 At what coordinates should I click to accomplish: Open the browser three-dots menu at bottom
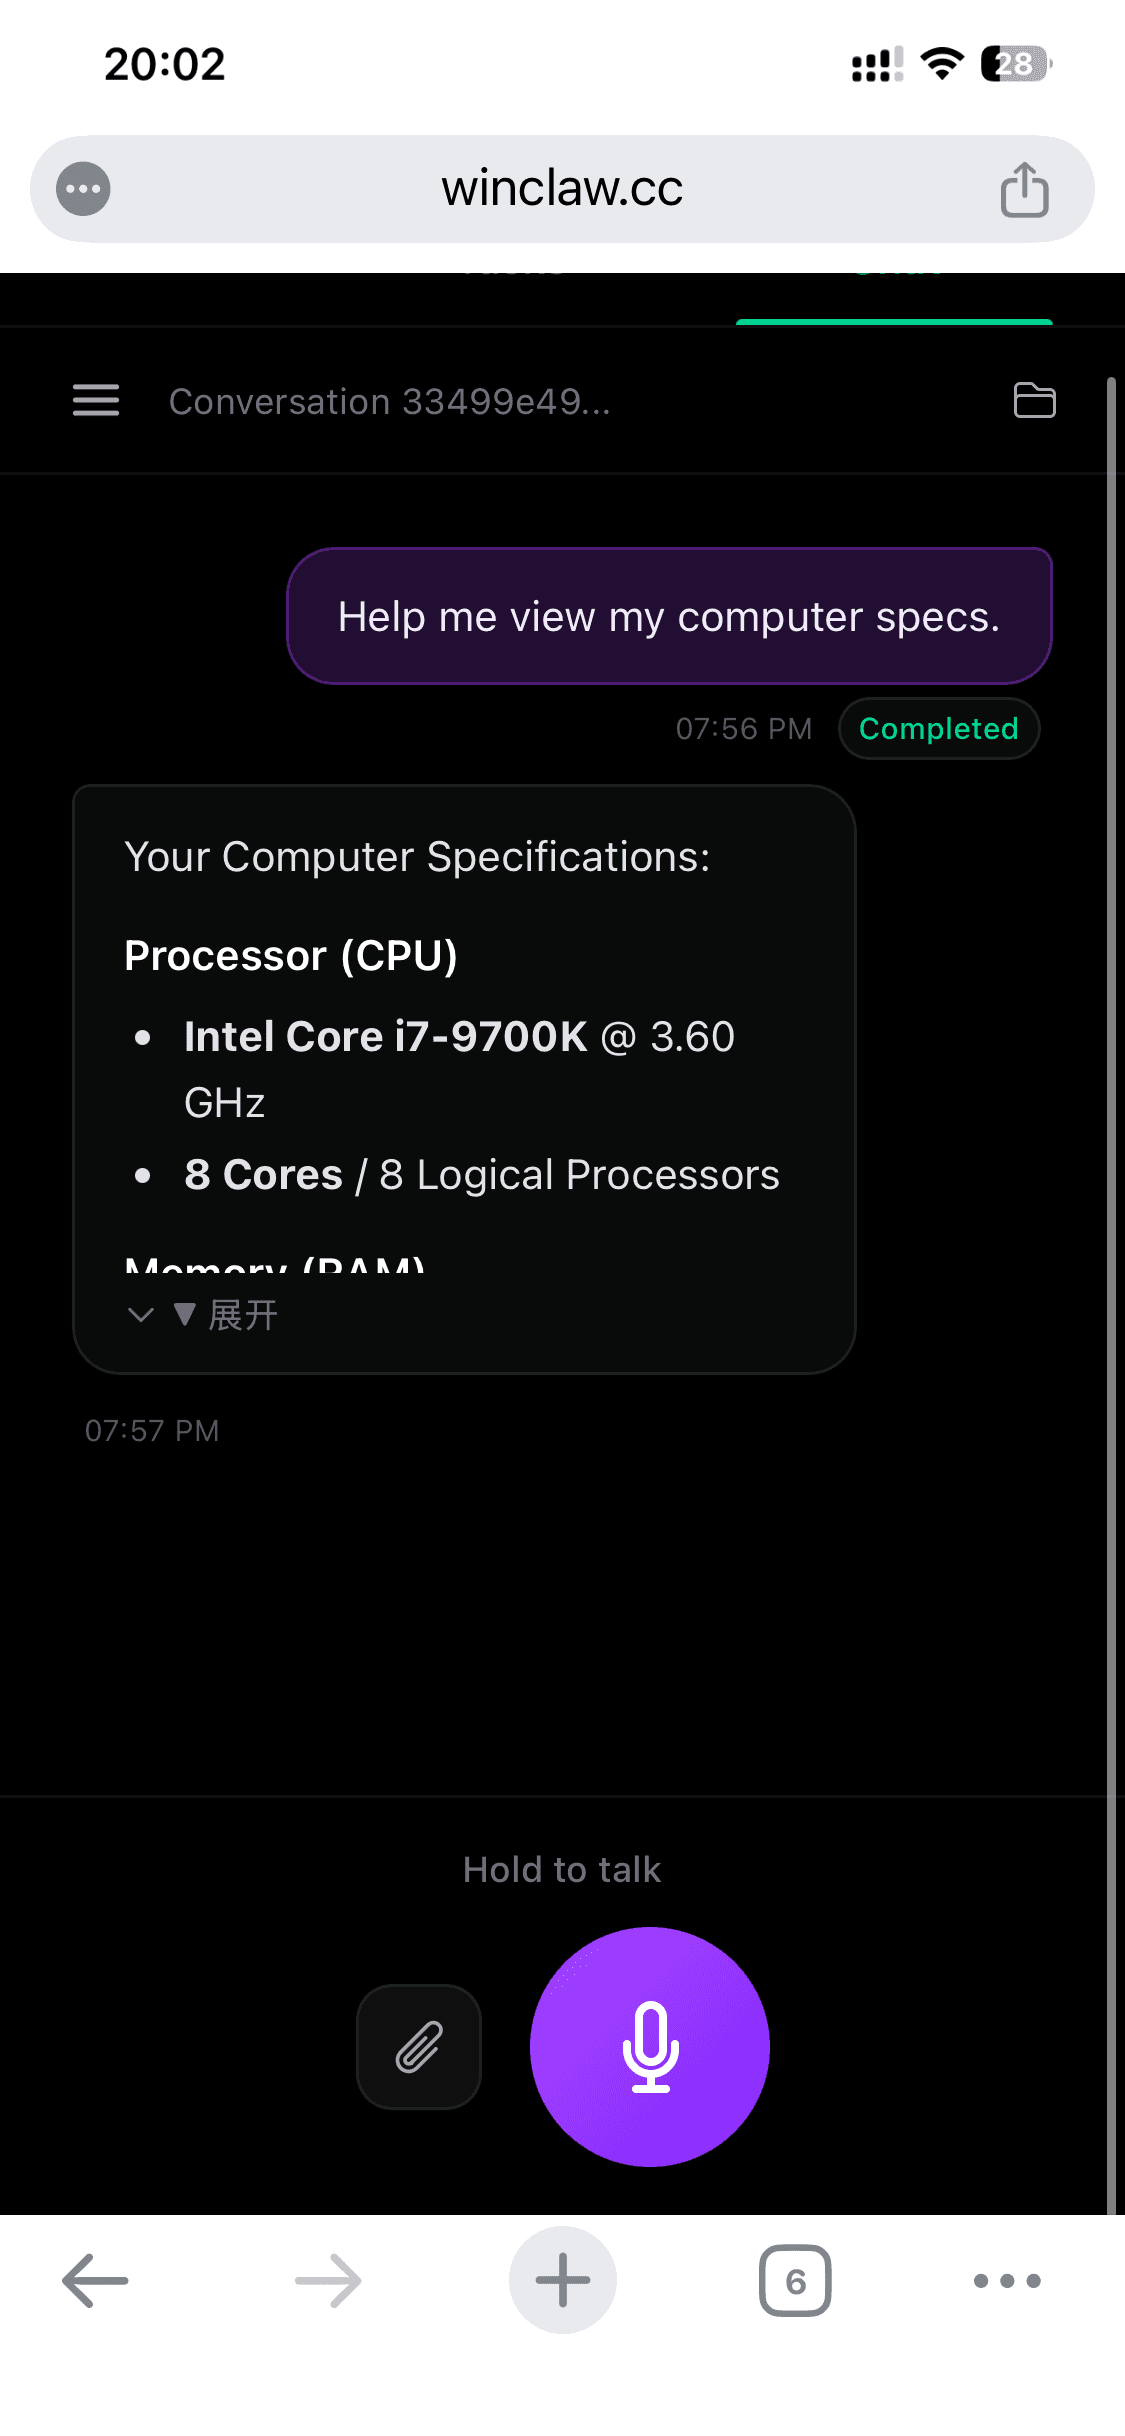click(x=1007, y=2281)
